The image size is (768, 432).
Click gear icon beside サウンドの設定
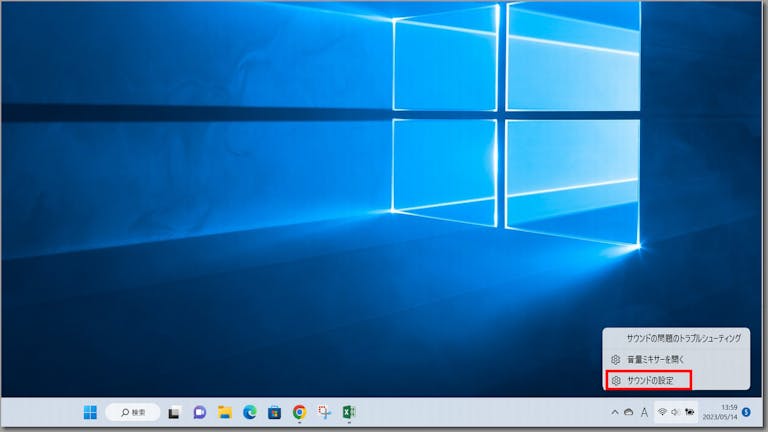pos(616,380)
